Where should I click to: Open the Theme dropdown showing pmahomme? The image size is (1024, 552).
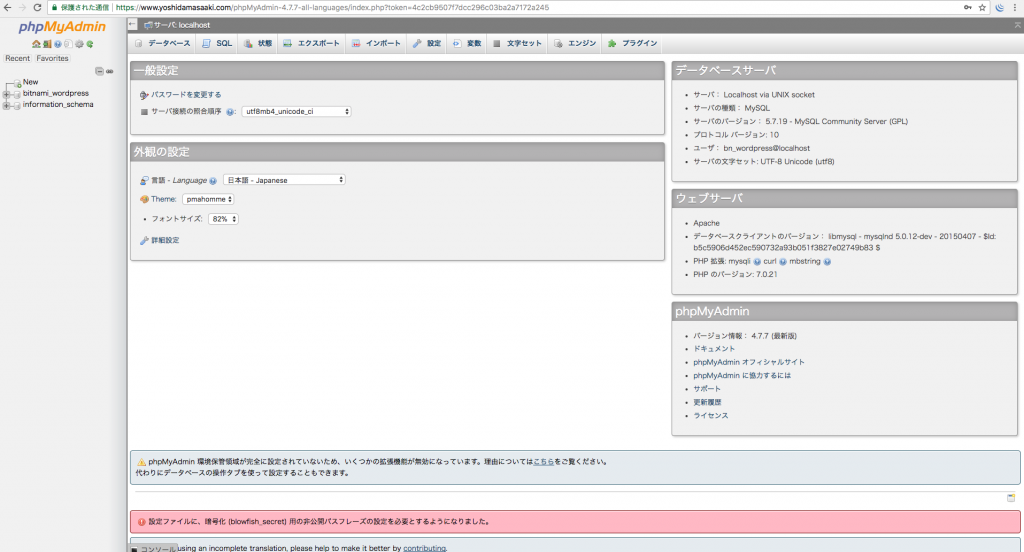[x=208, y=199]
